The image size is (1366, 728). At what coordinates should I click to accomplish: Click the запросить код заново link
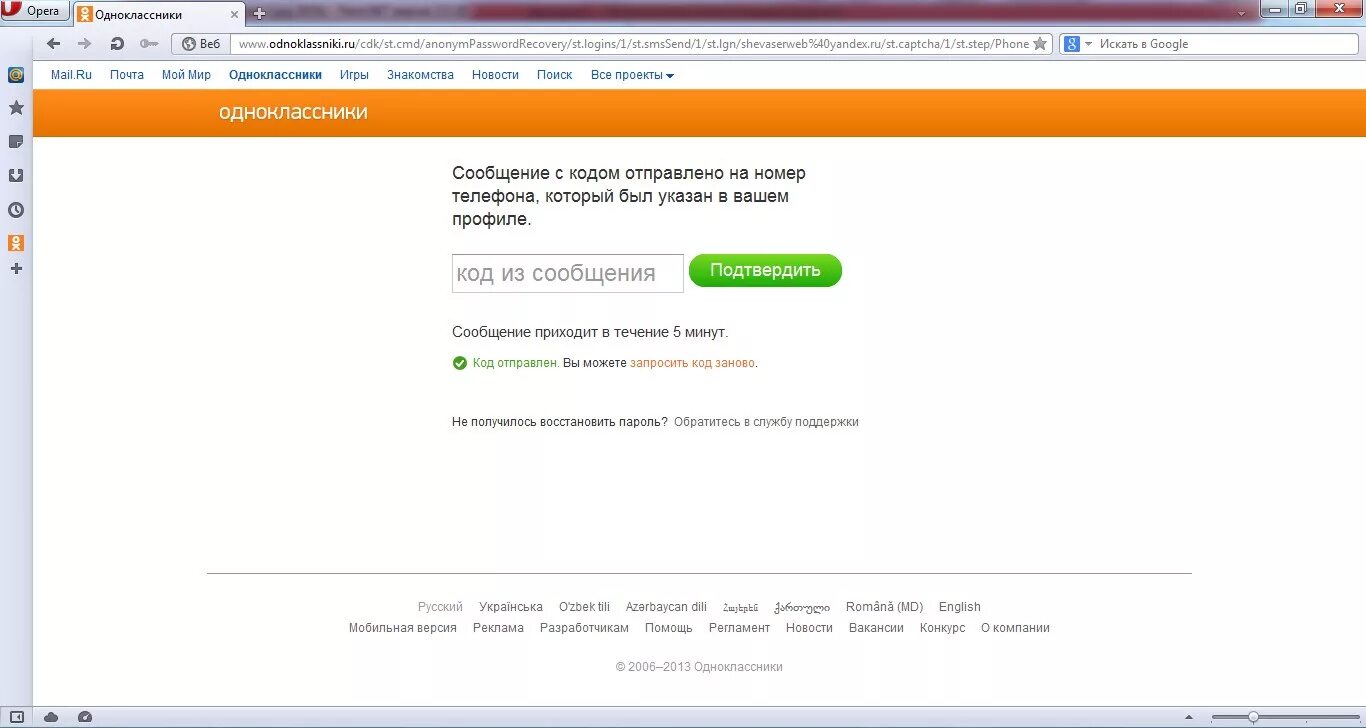coord(692,363)
